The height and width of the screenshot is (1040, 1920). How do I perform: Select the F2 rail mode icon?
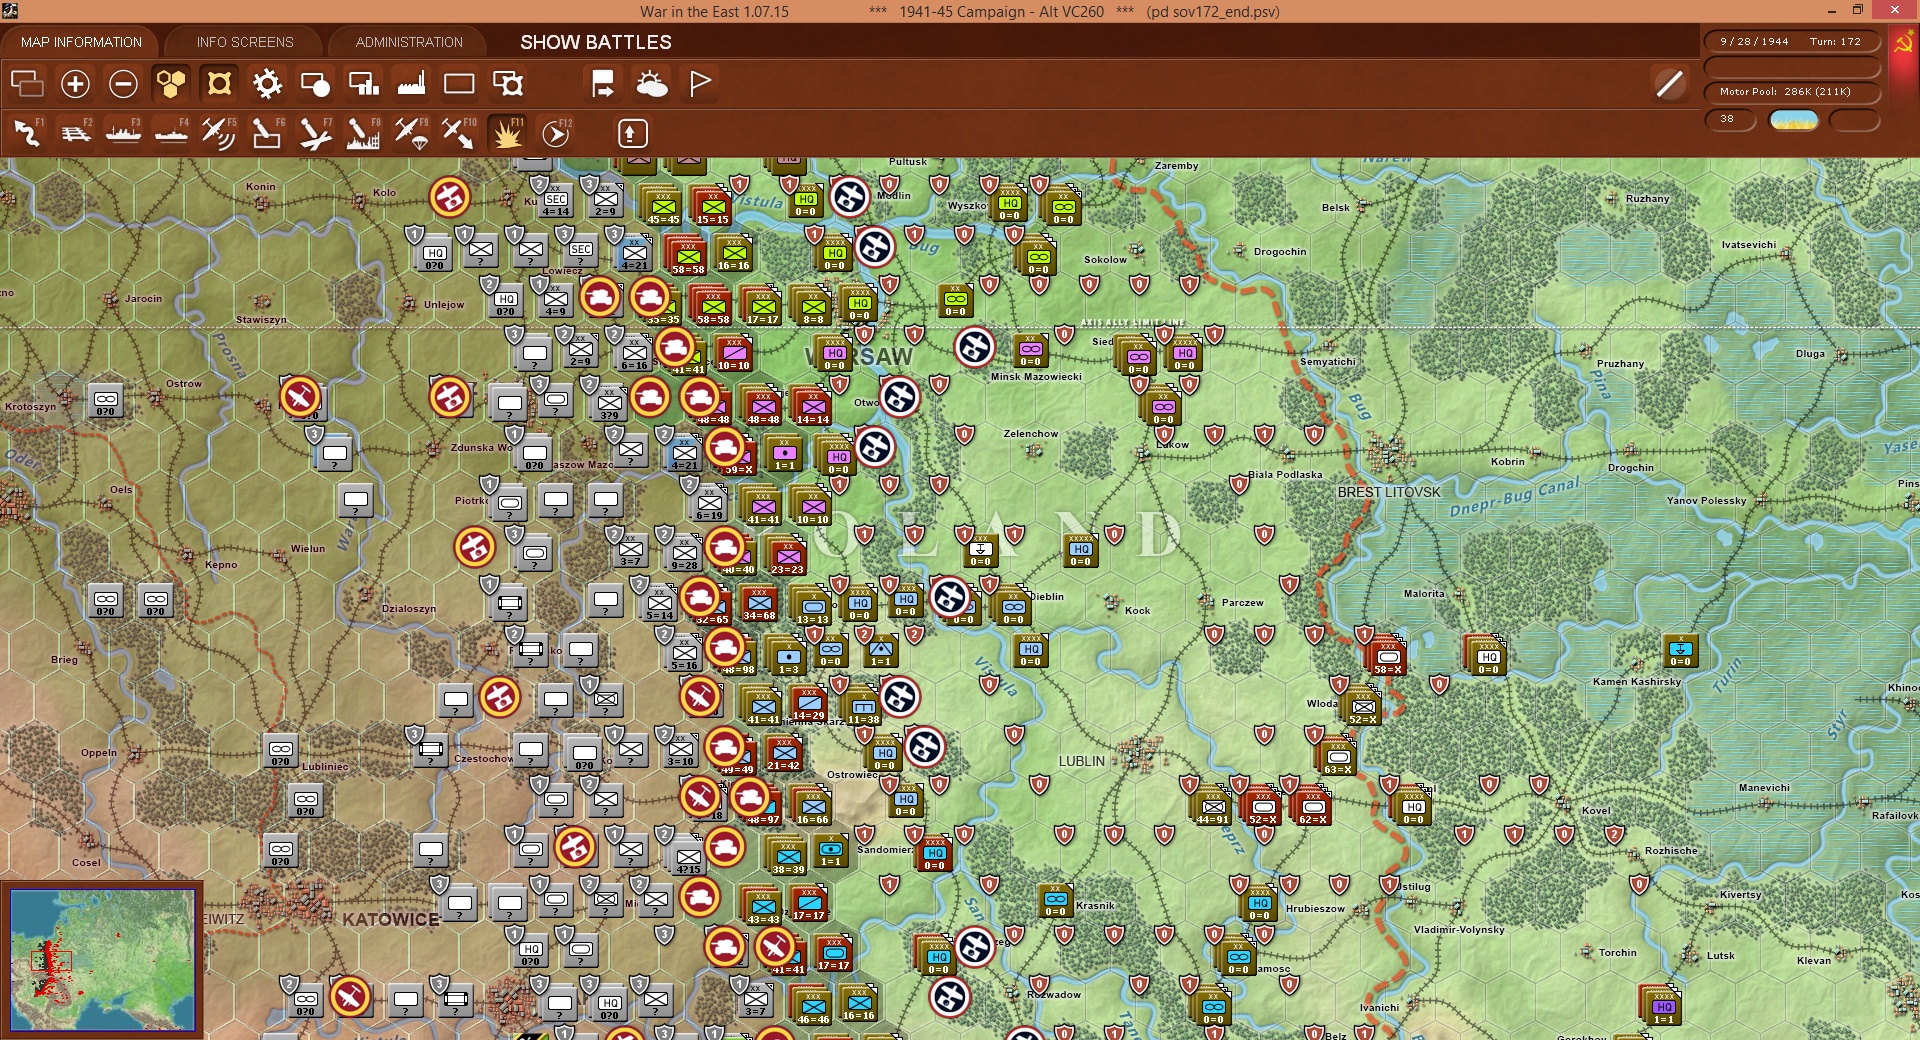point(75,133)
